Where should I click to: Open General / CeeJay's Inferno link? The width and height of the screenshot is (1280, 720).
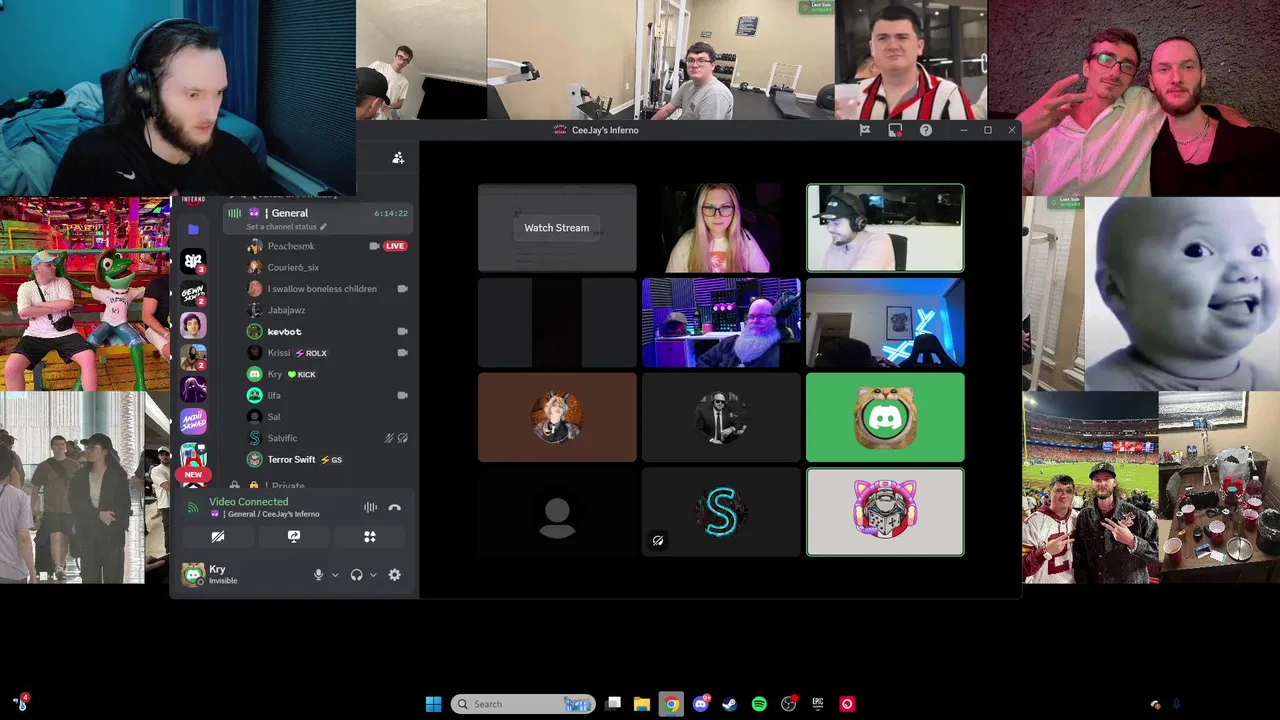pos(264,514)
